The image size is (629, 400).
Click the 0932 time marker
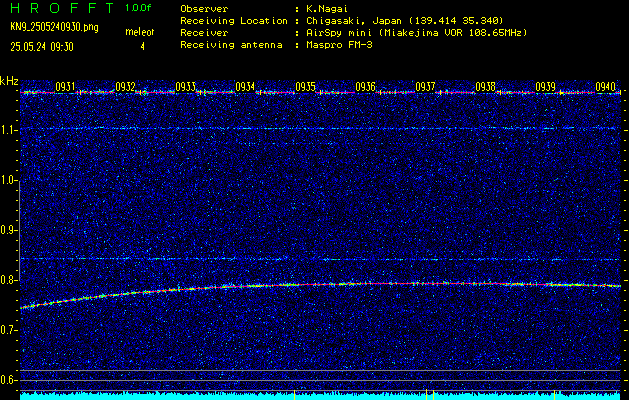coord(125,86)
